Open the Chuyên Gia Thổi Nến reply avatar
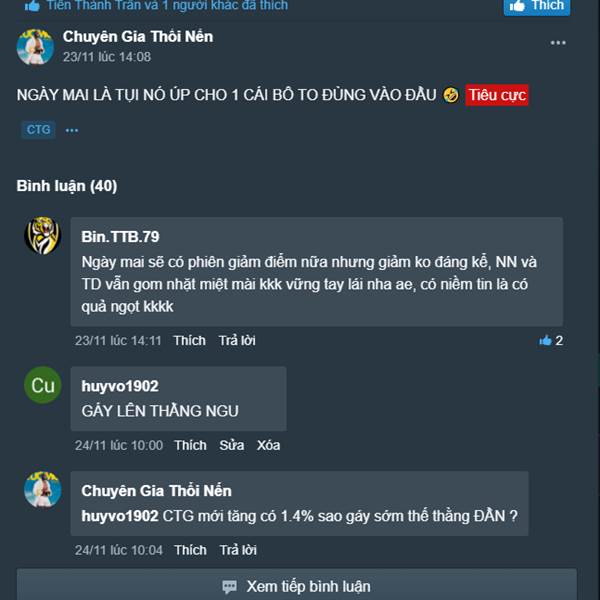This screenshot has height=600, width=600. point(42,489)
